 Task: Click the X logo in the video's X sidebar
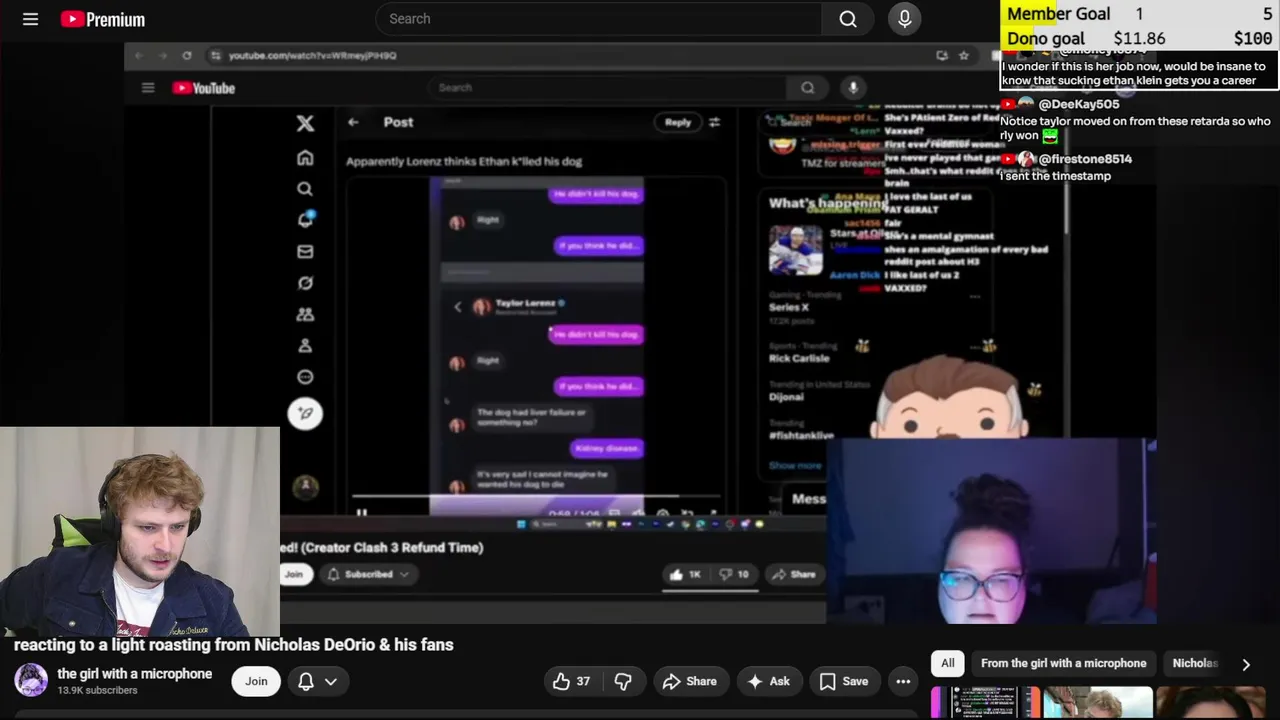tap(305, 123)
